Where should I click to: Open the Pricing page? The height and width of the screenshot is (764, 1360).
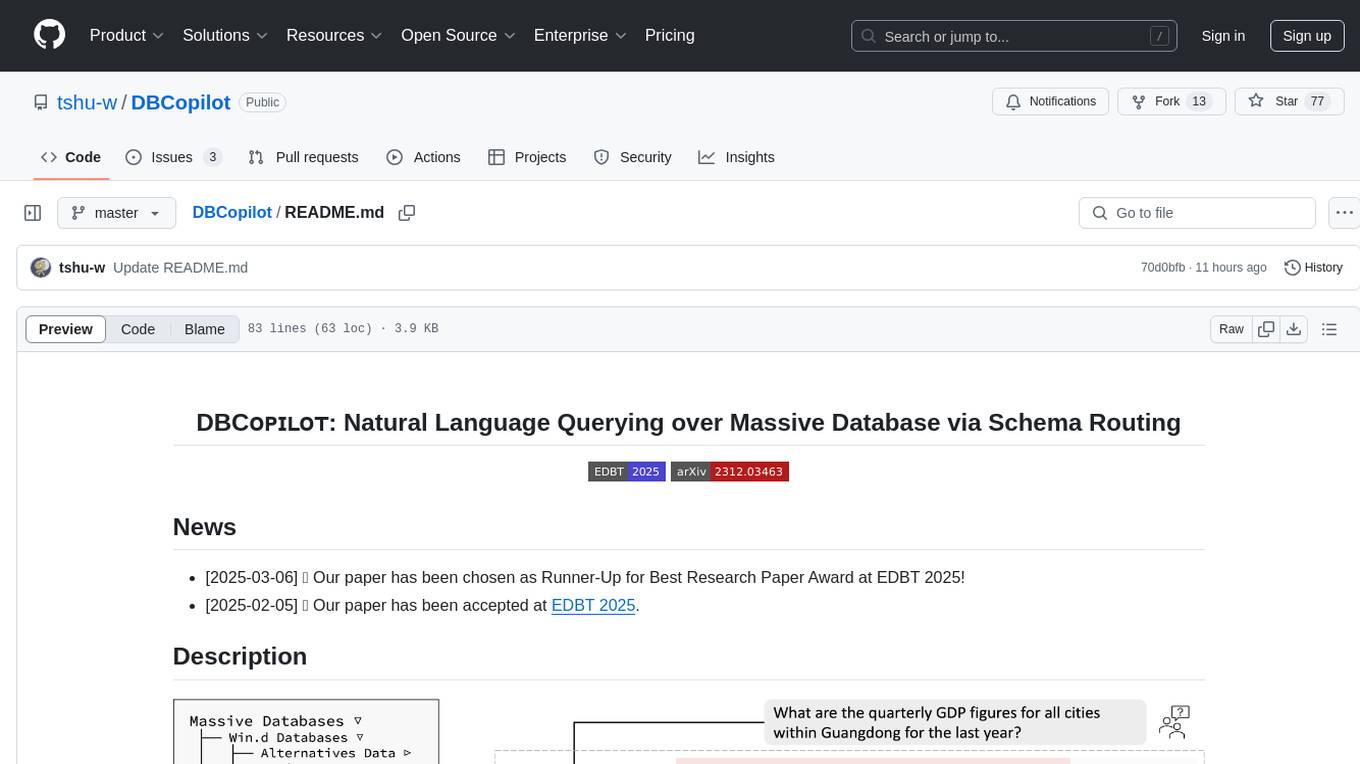670,35
